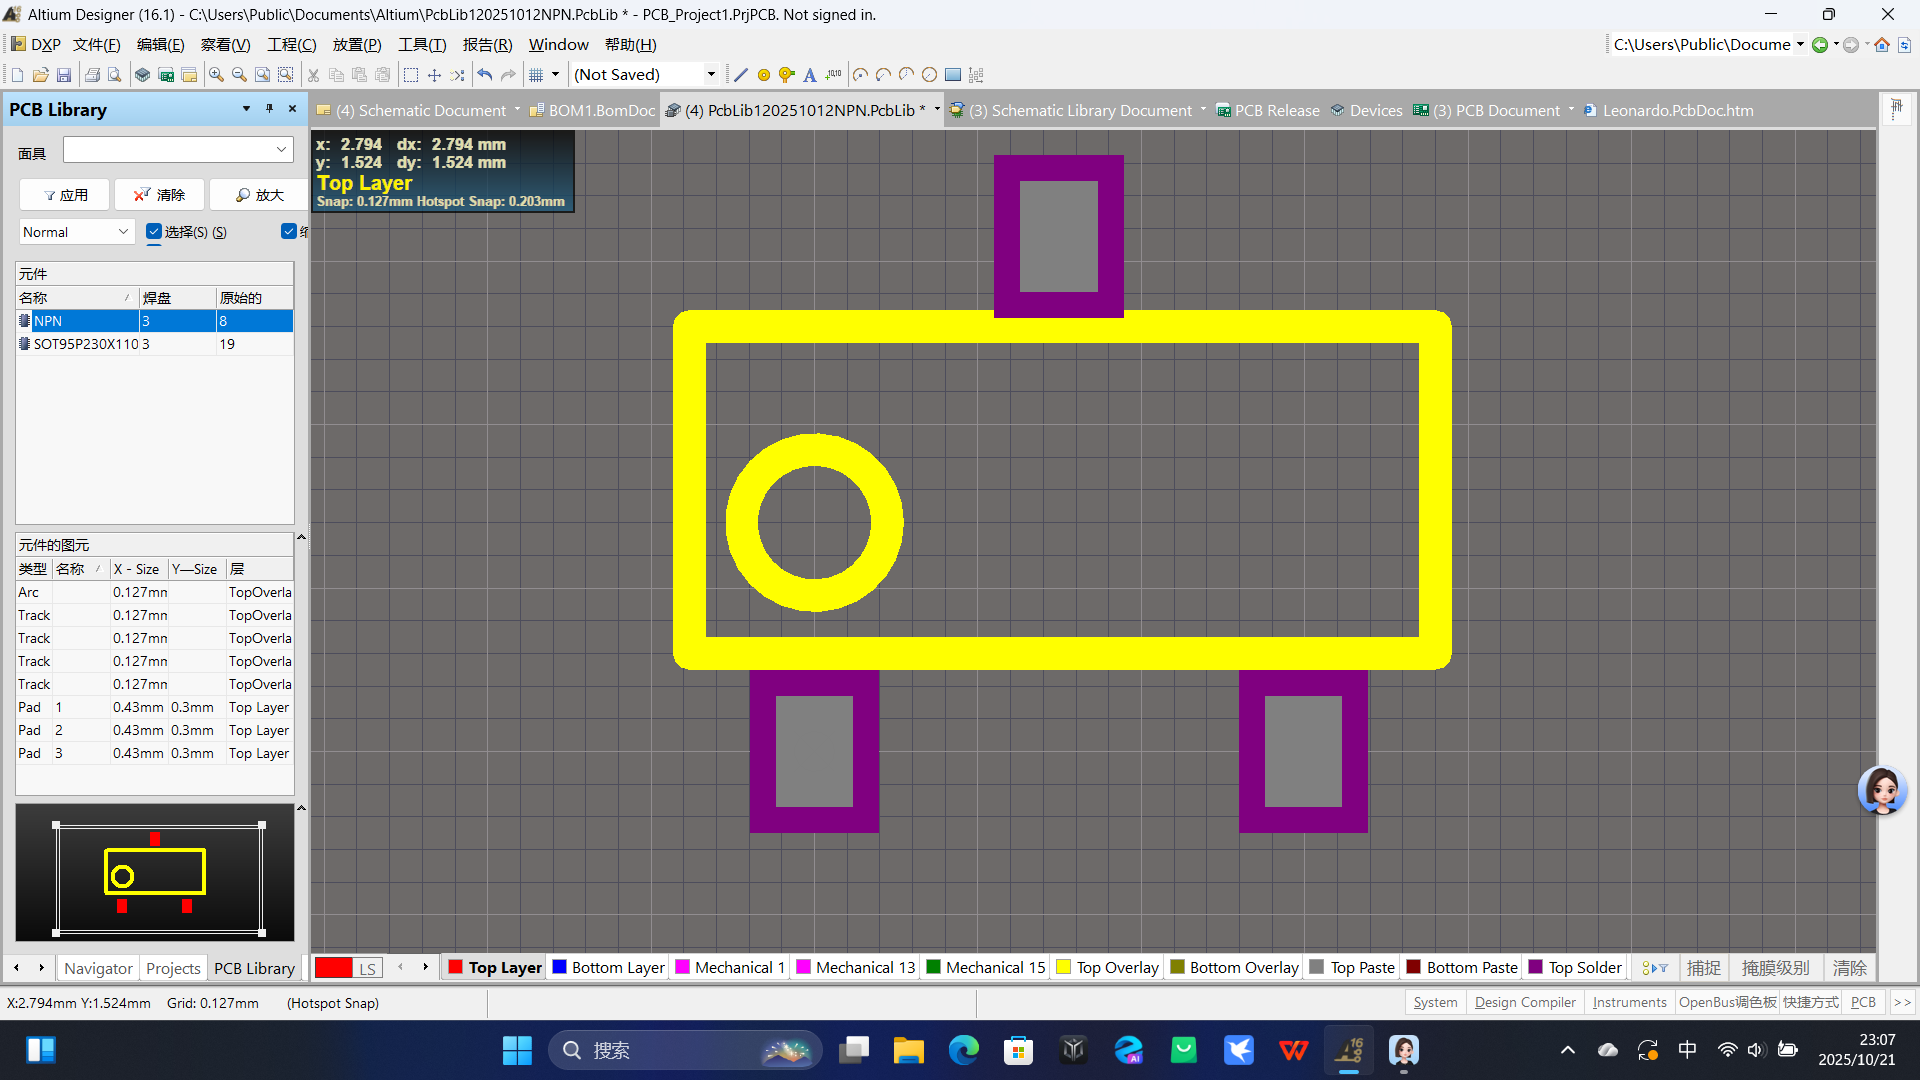1920x1080 pixels.
Task: Click the Place Pad icon
Action: point(764,75)
